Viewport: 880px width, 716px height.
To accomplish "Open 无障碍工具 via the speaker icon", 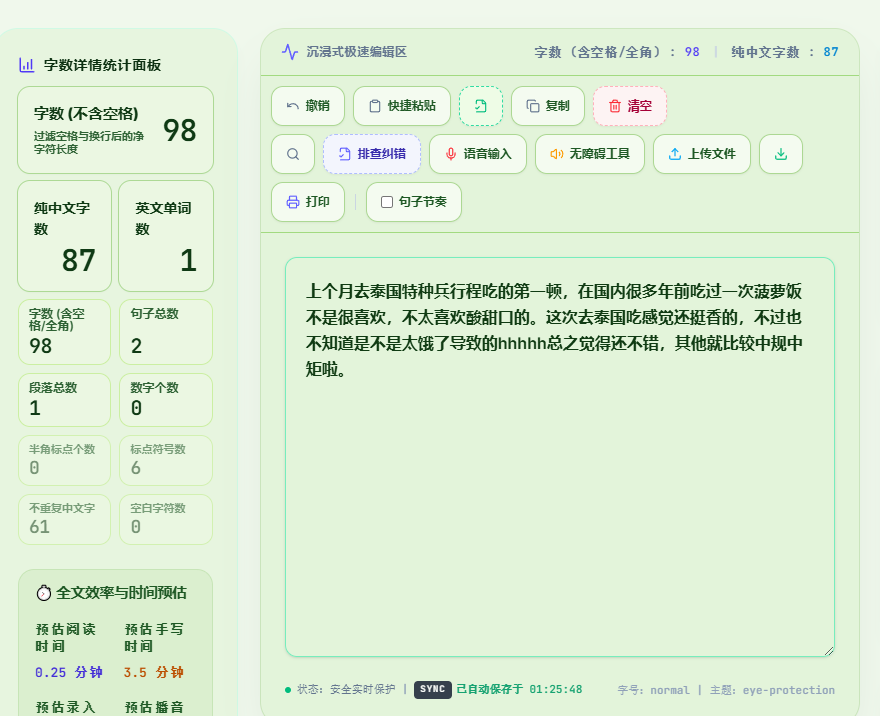I will pyautogui.click(x=556, y=154).
